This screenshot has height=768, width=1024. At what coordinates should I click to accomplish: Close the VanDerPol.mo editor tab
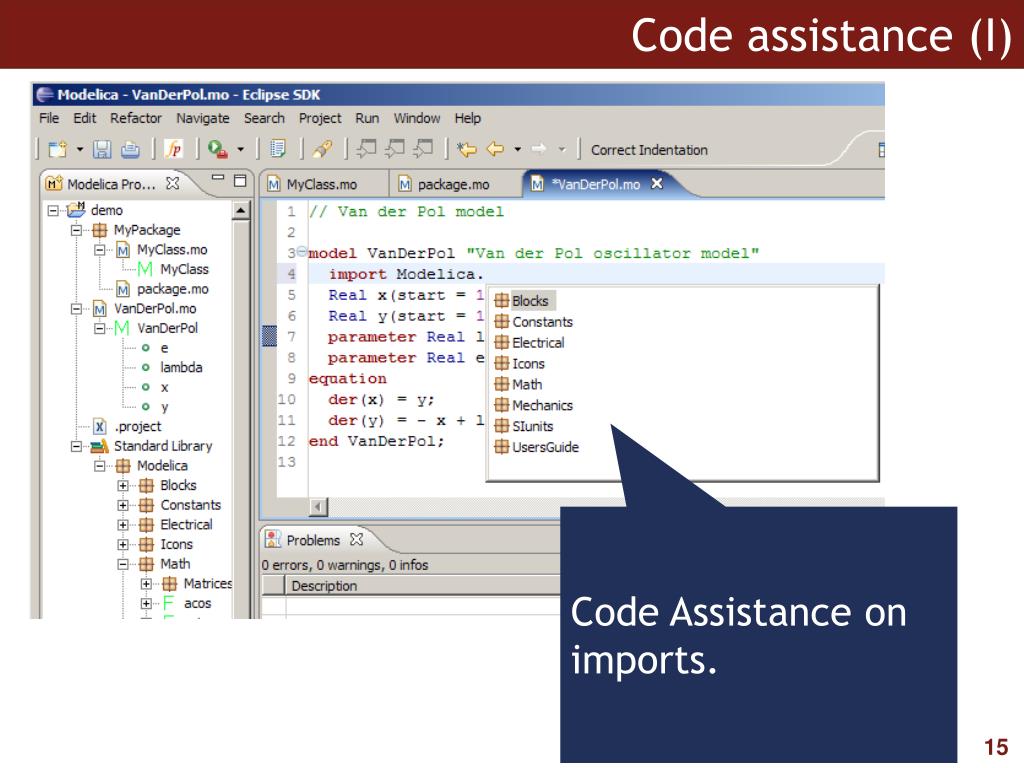coord(657,184)
